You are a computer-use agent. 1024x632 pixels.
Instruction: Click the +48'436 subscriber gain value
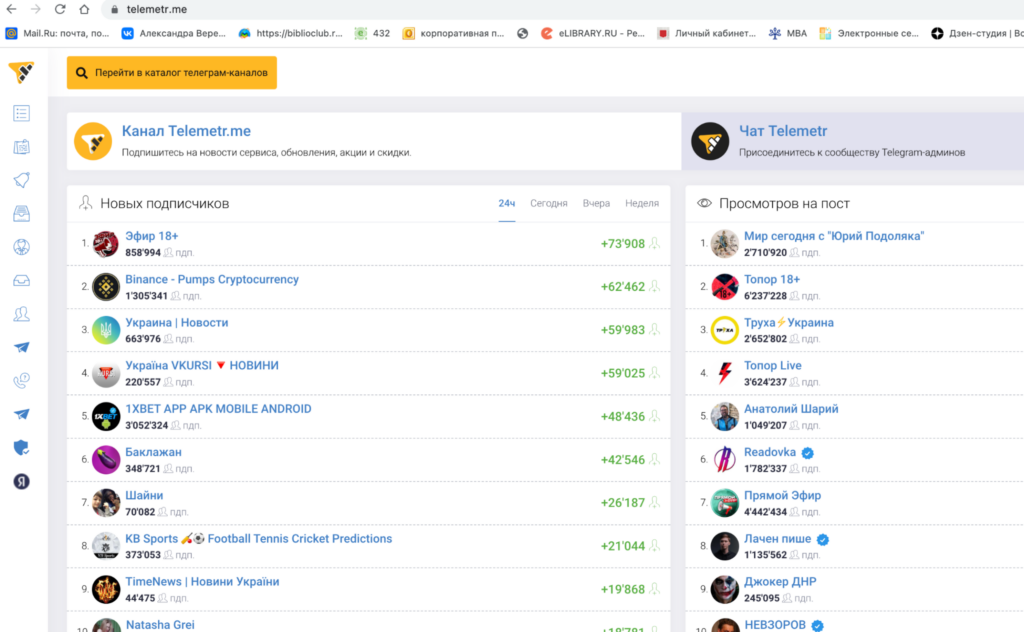click(x=622, y=417)
